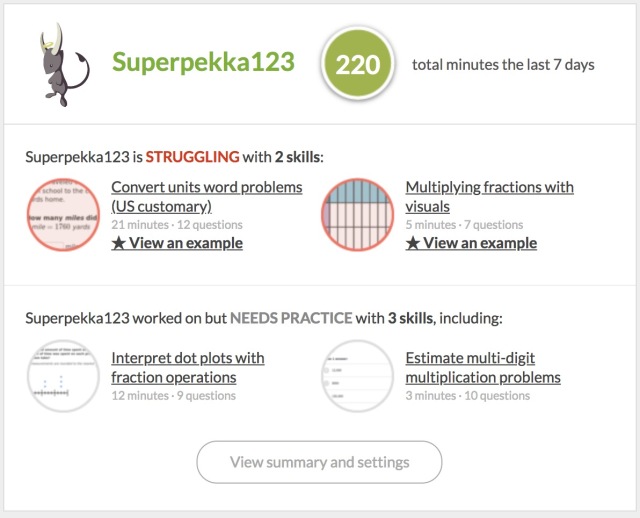Open the Convert units word problems thumbnail
The height and width of the screenshot is (518, 640).
pyautogui.click(x=63, y=215)
